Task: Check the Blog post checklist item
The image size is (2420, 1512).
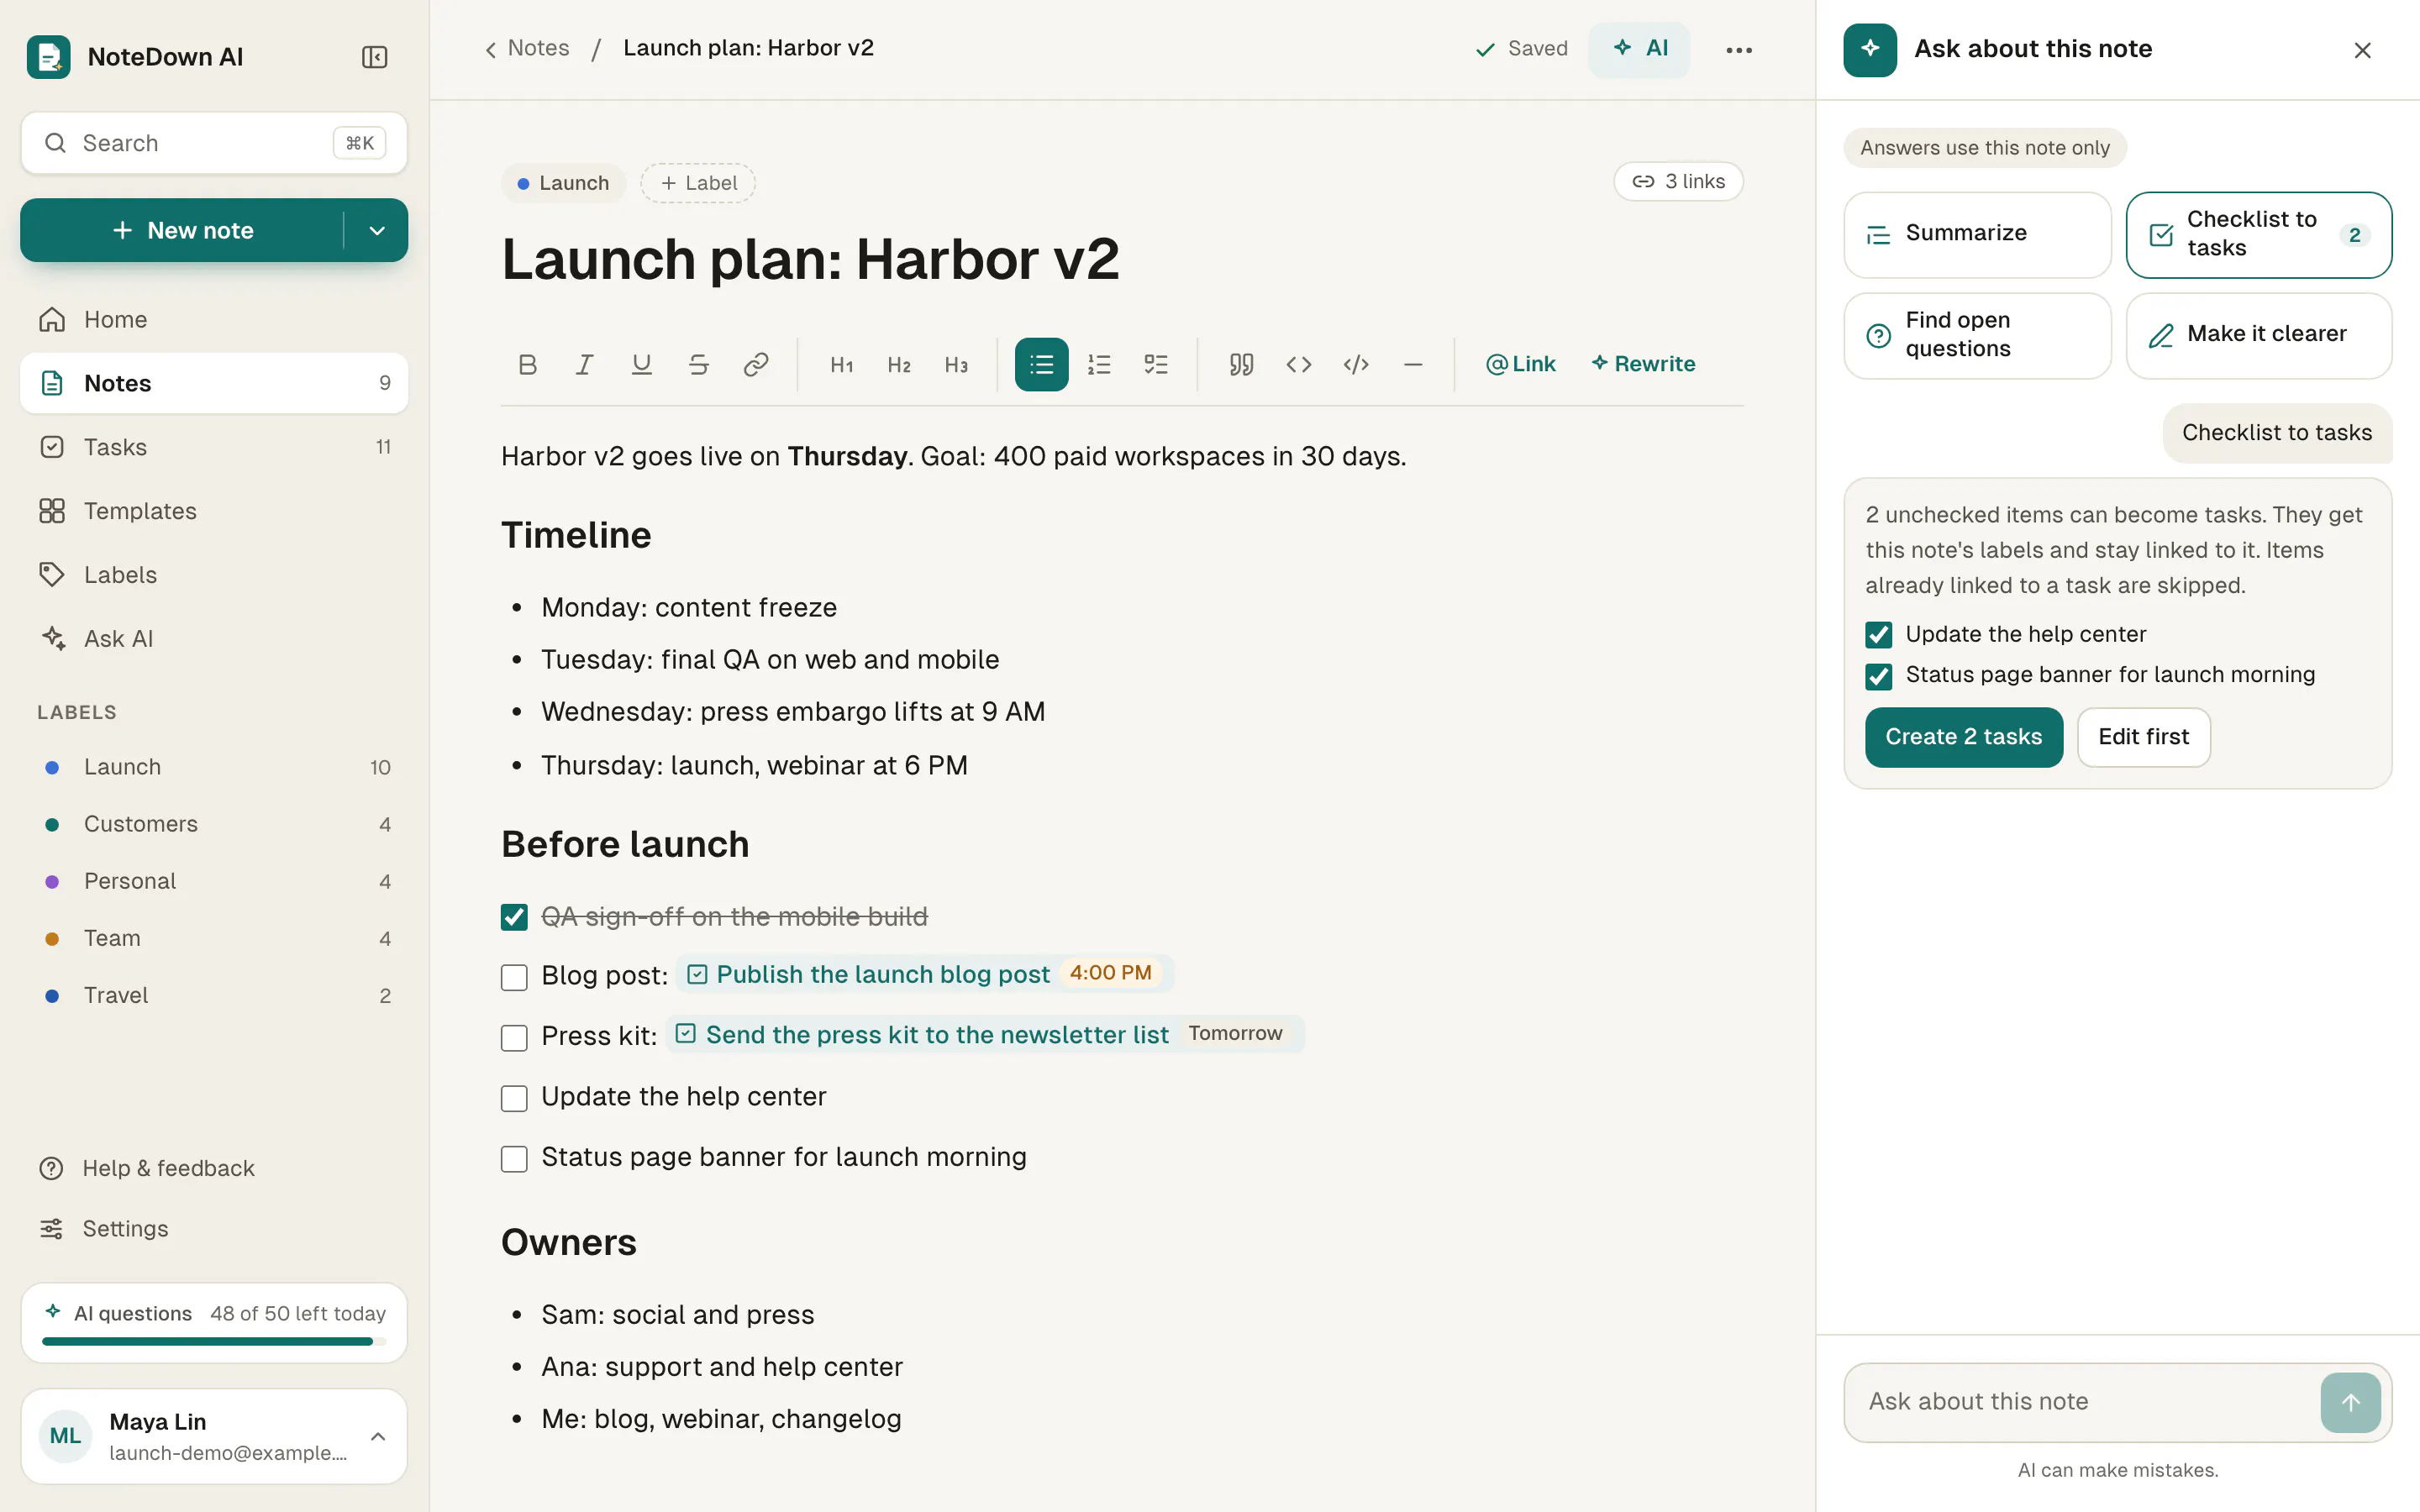Action: [514, 977]
